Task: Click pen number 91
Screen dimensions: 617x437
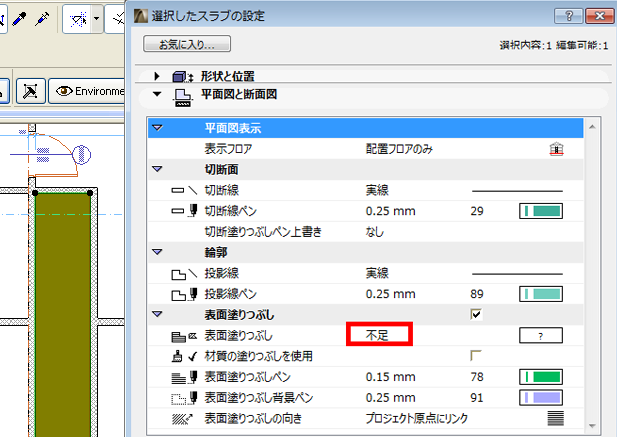Action: tap(477, 398)
